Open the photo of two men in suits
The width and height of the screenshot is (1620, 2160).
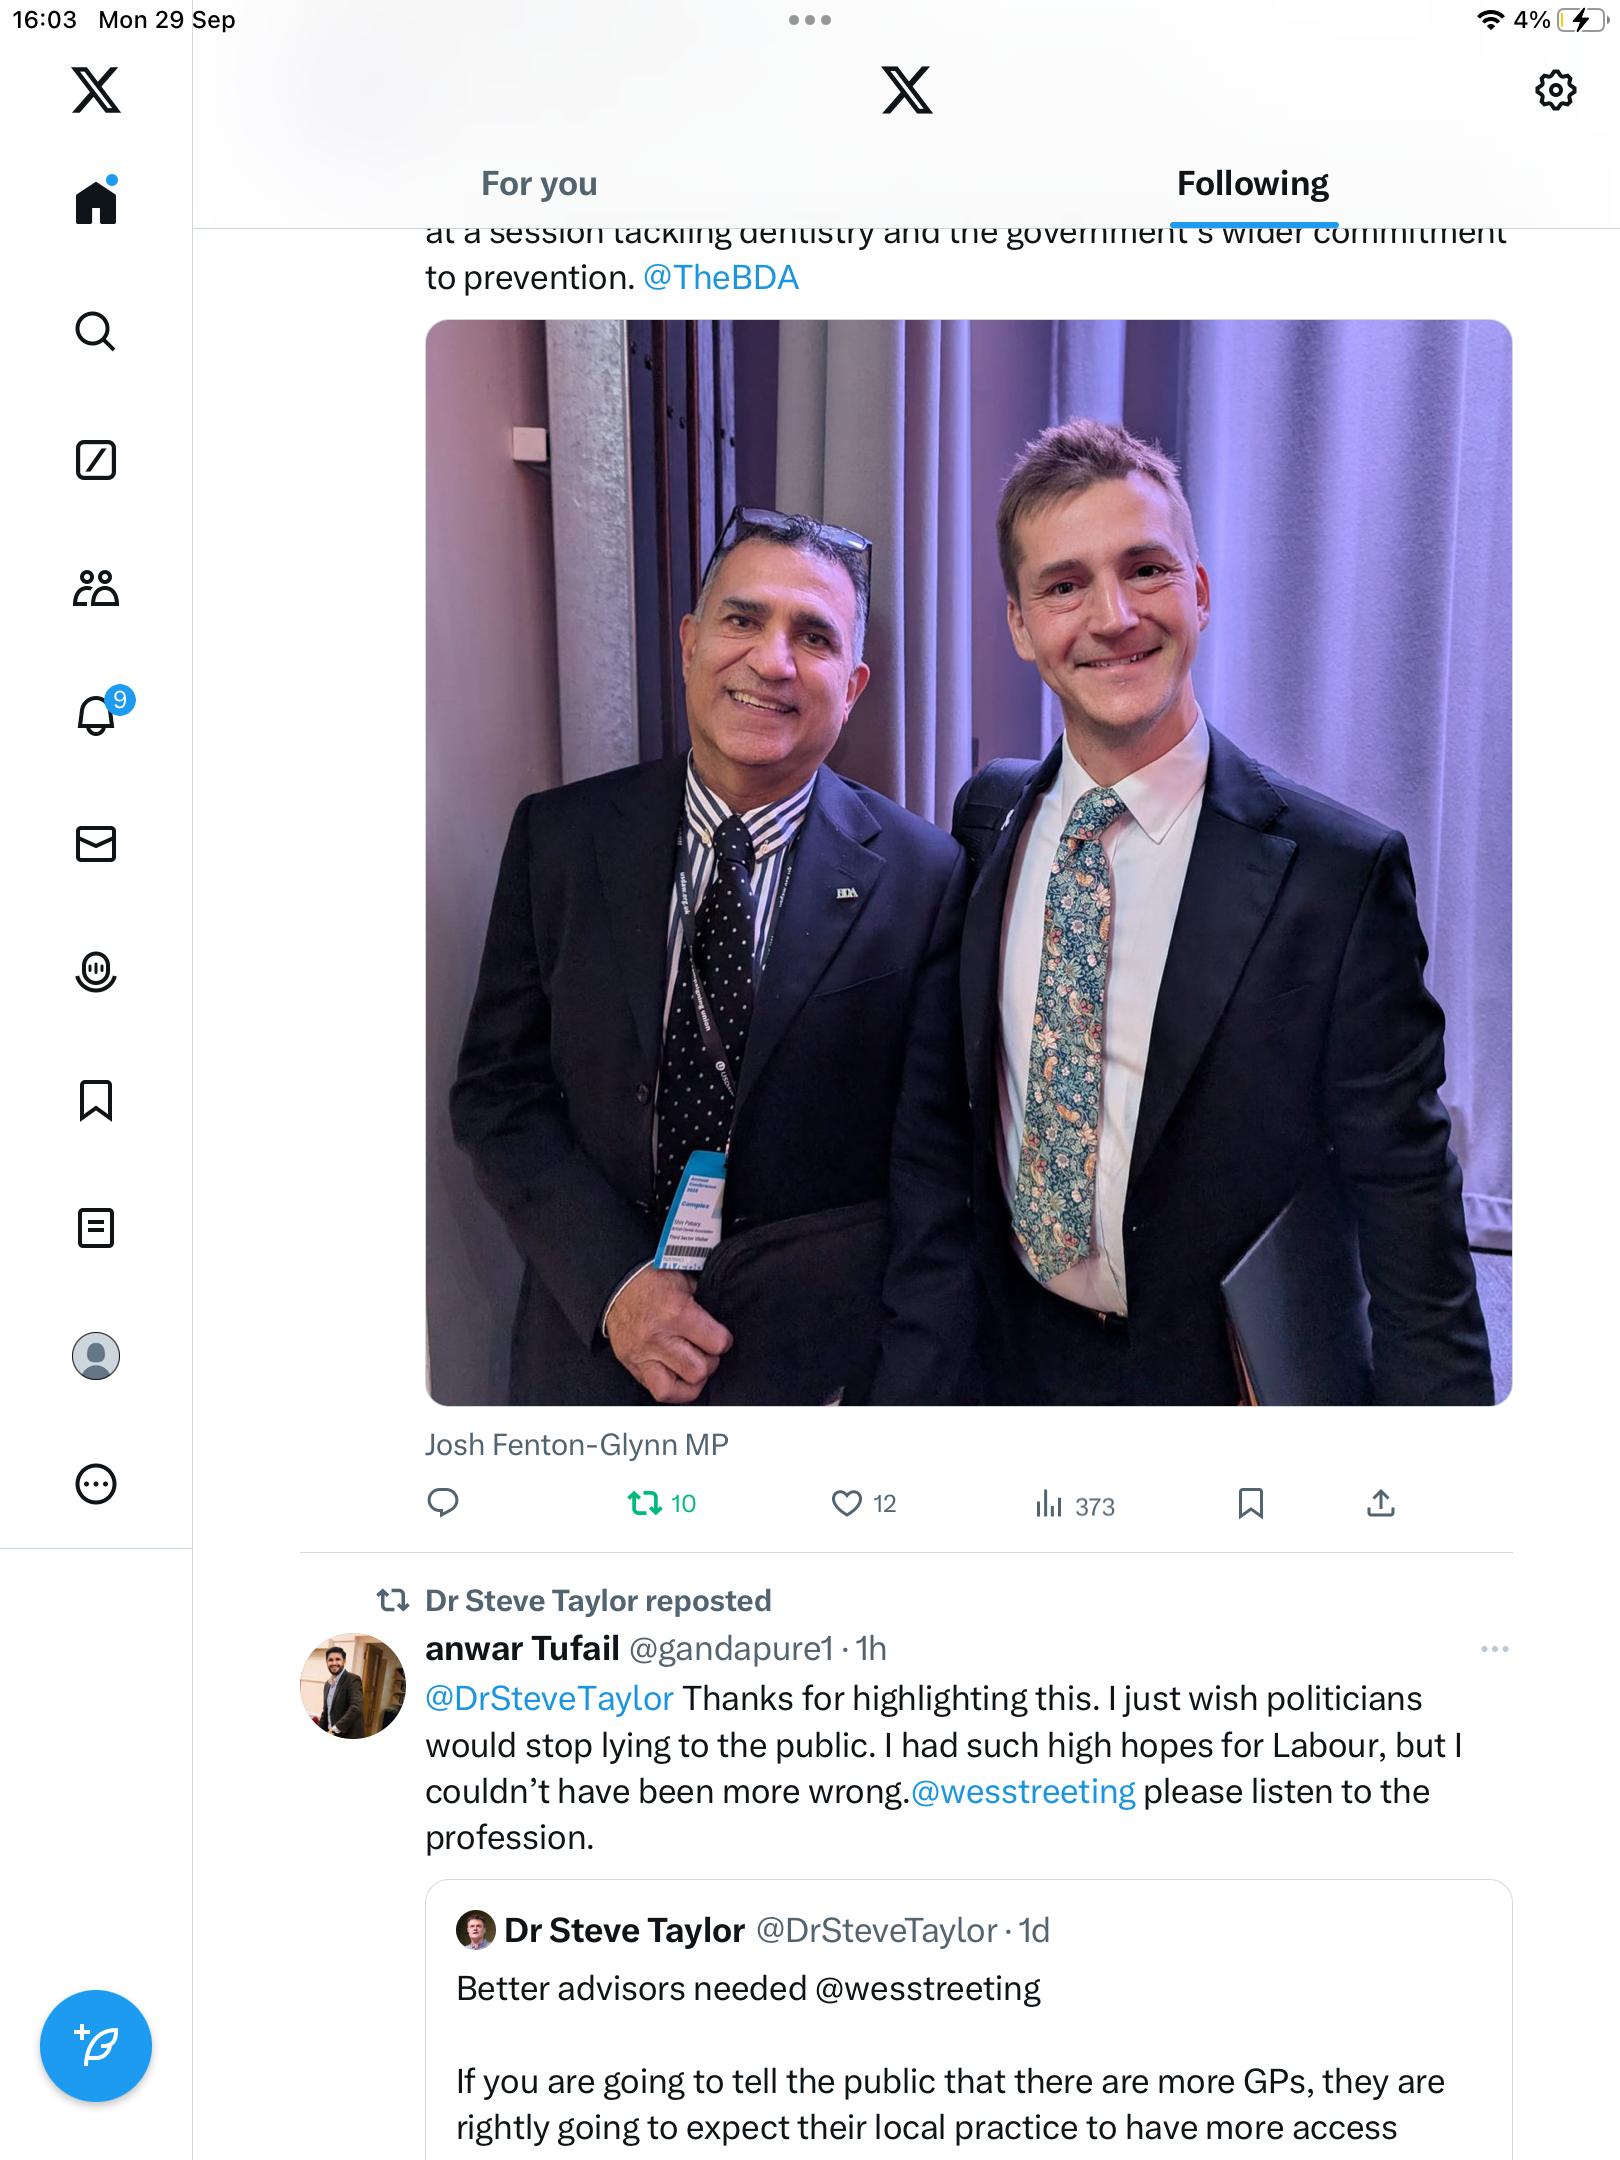pos(968,862)
